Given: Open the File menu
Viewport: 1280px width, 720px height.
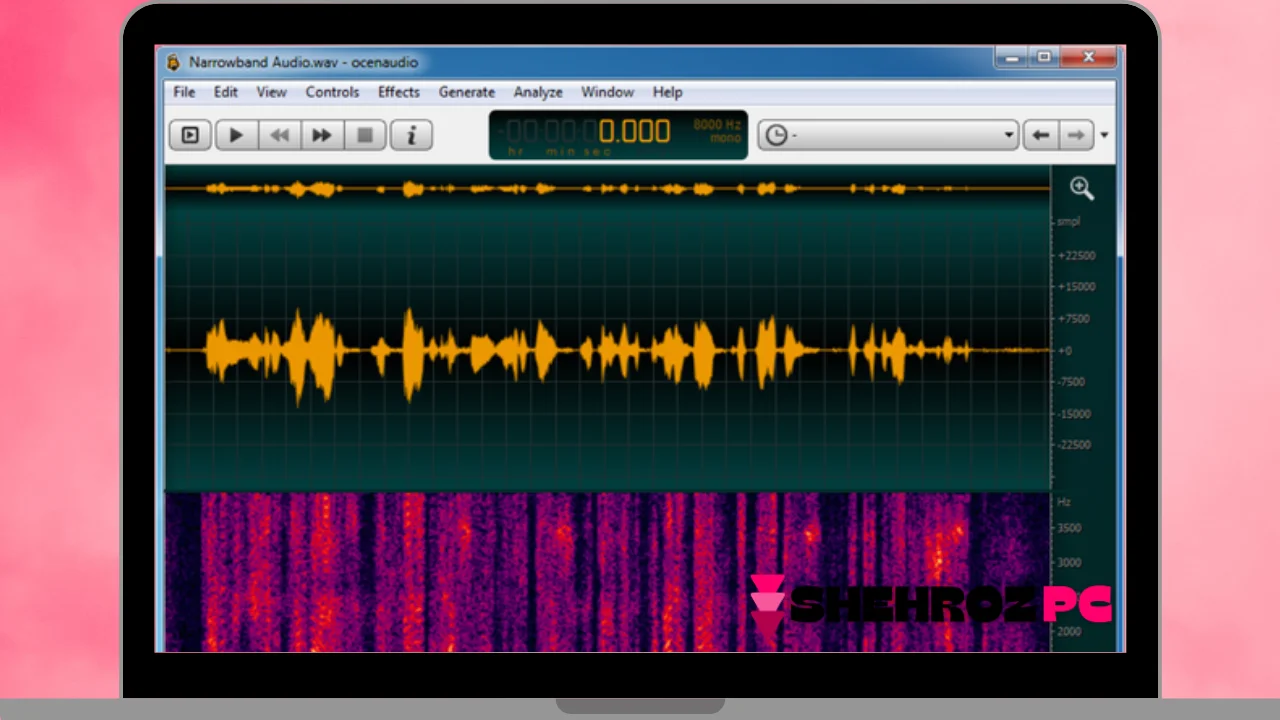Looking at the screenshot, I should pyautogui.click(x=184, y=92).
